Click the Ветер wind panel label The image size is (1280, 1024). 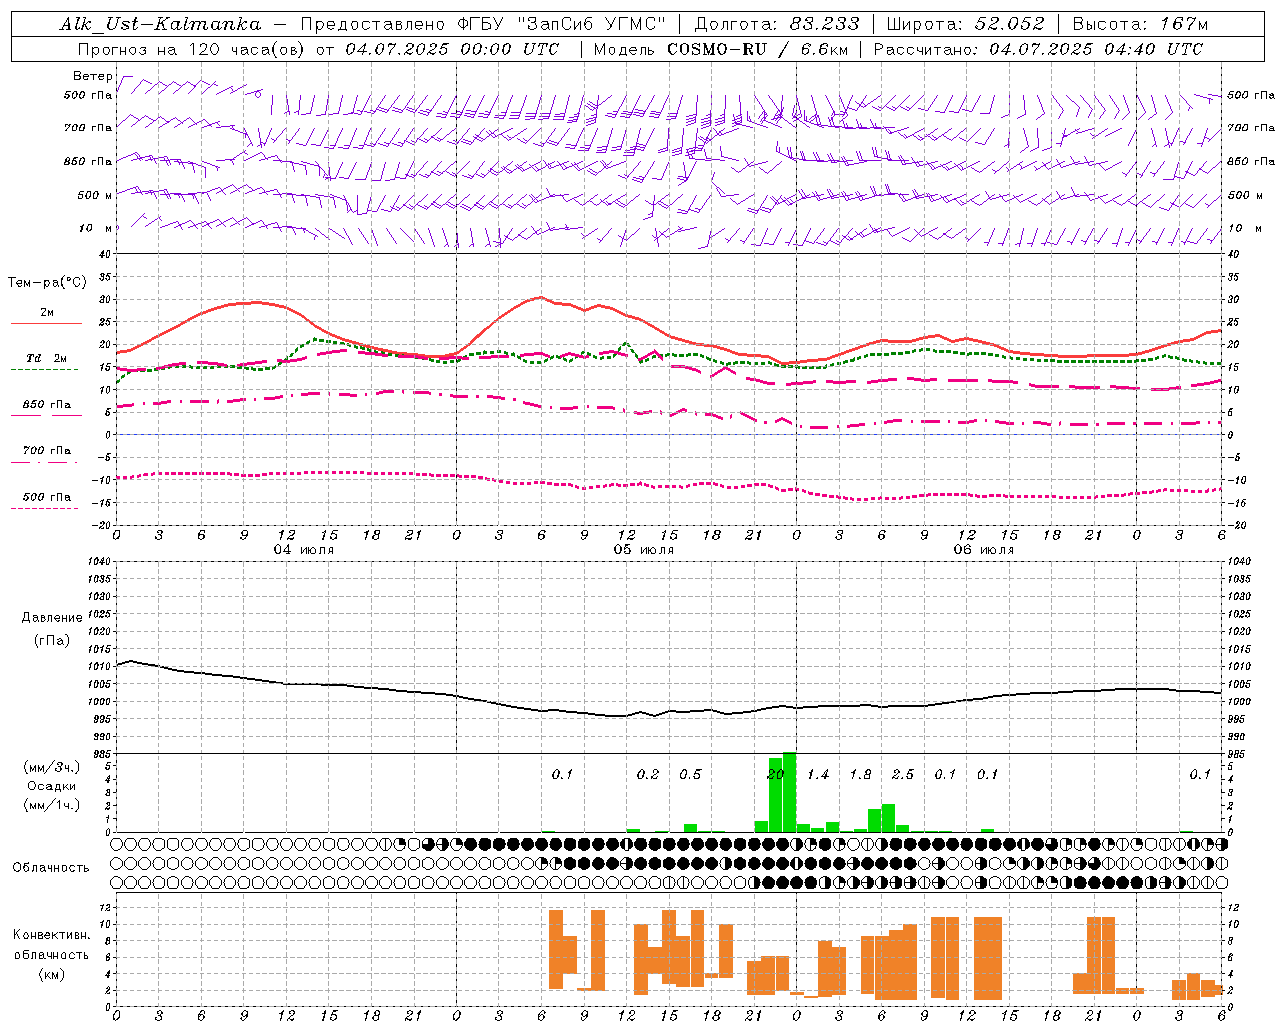93,76
